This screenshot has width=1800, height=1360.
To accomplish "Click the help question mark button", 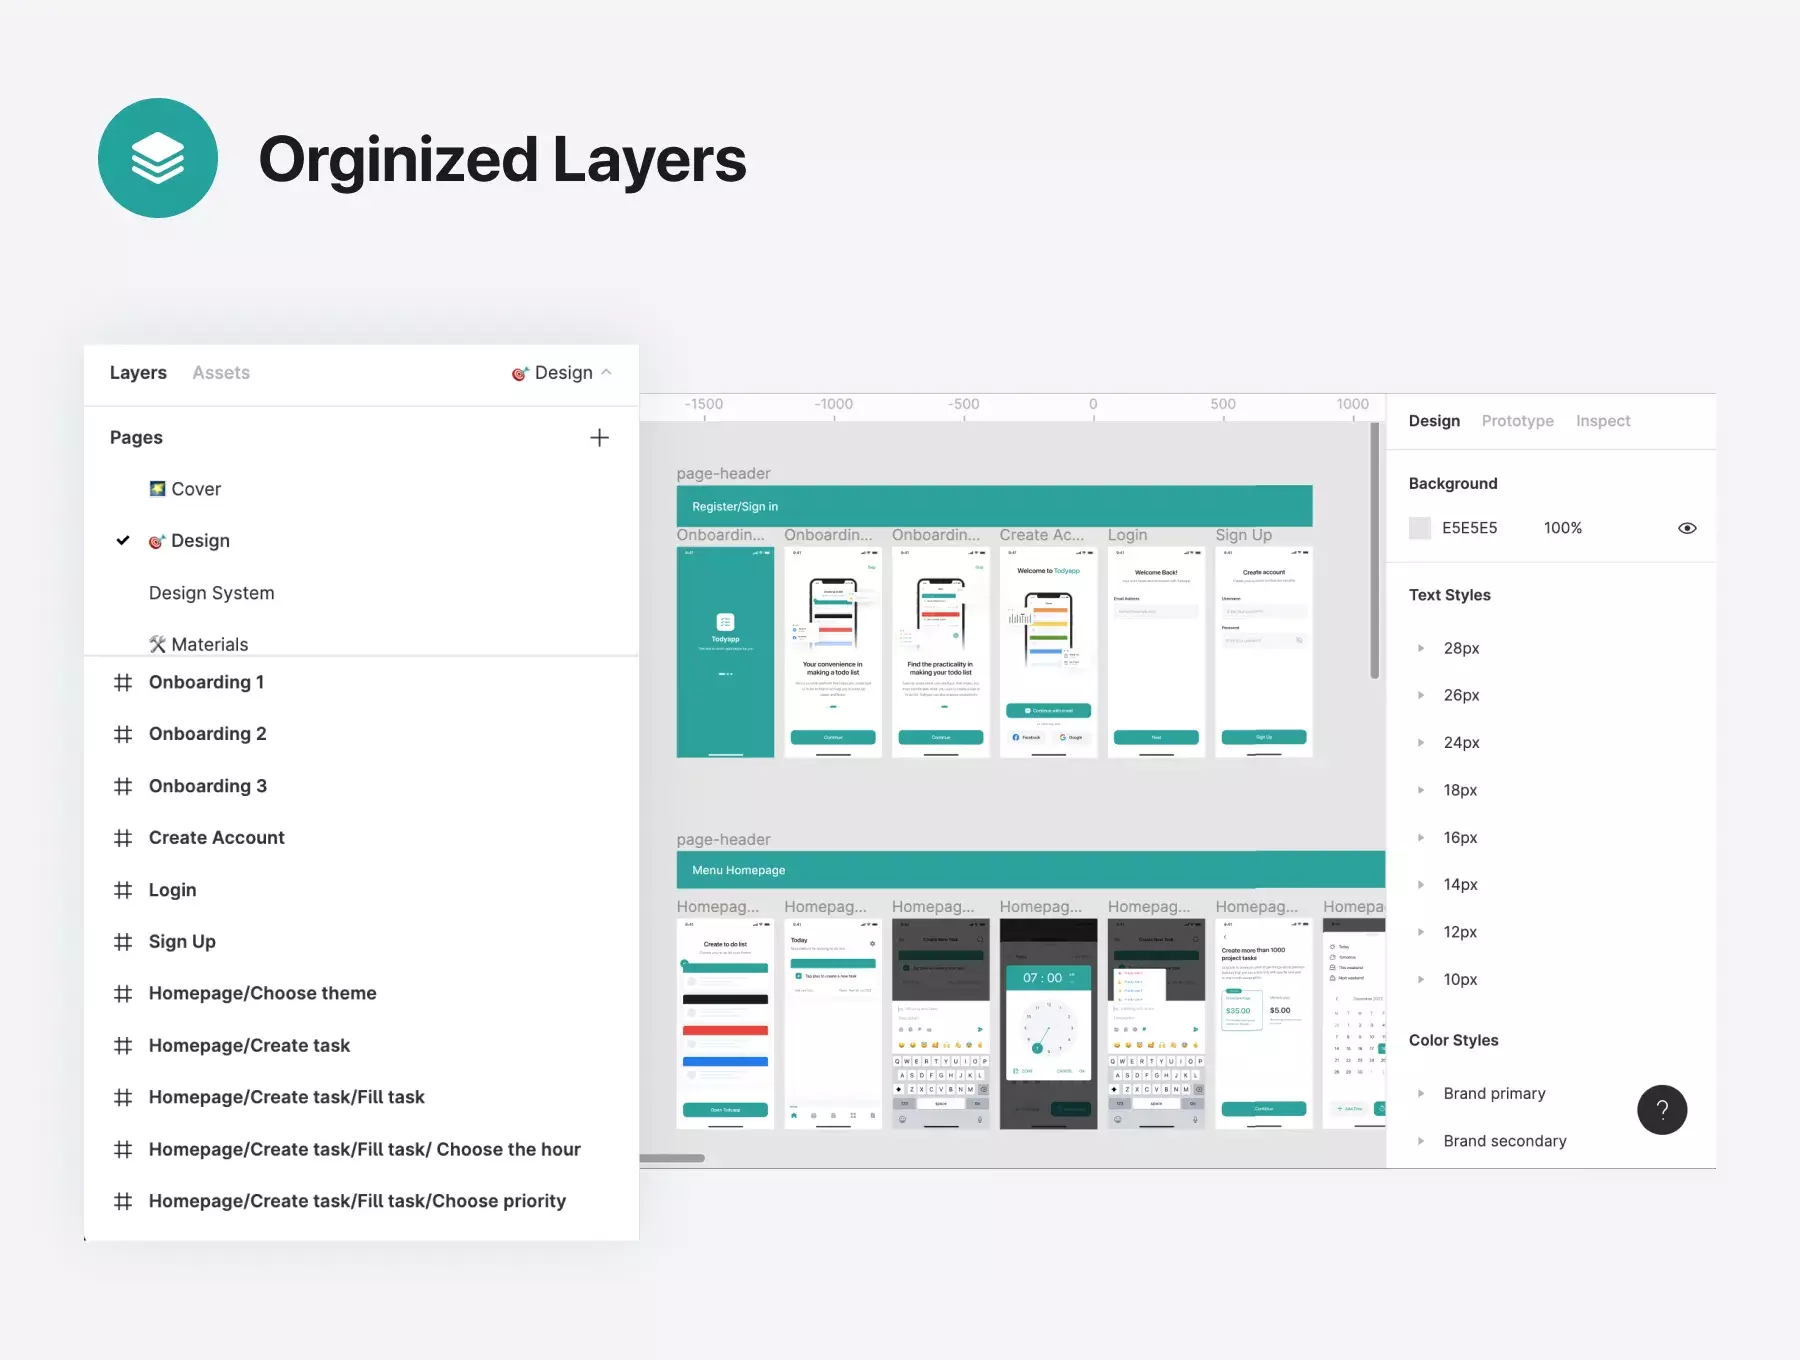I will coord(1662,1110).
